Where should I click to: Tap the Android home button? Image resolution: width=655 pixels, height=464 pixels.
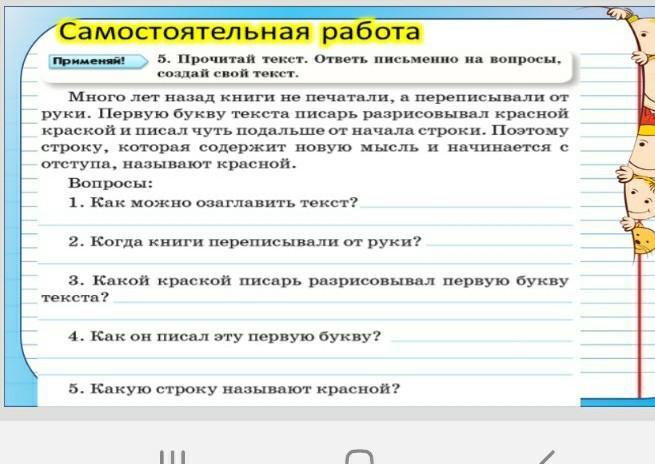pos(359,456)
